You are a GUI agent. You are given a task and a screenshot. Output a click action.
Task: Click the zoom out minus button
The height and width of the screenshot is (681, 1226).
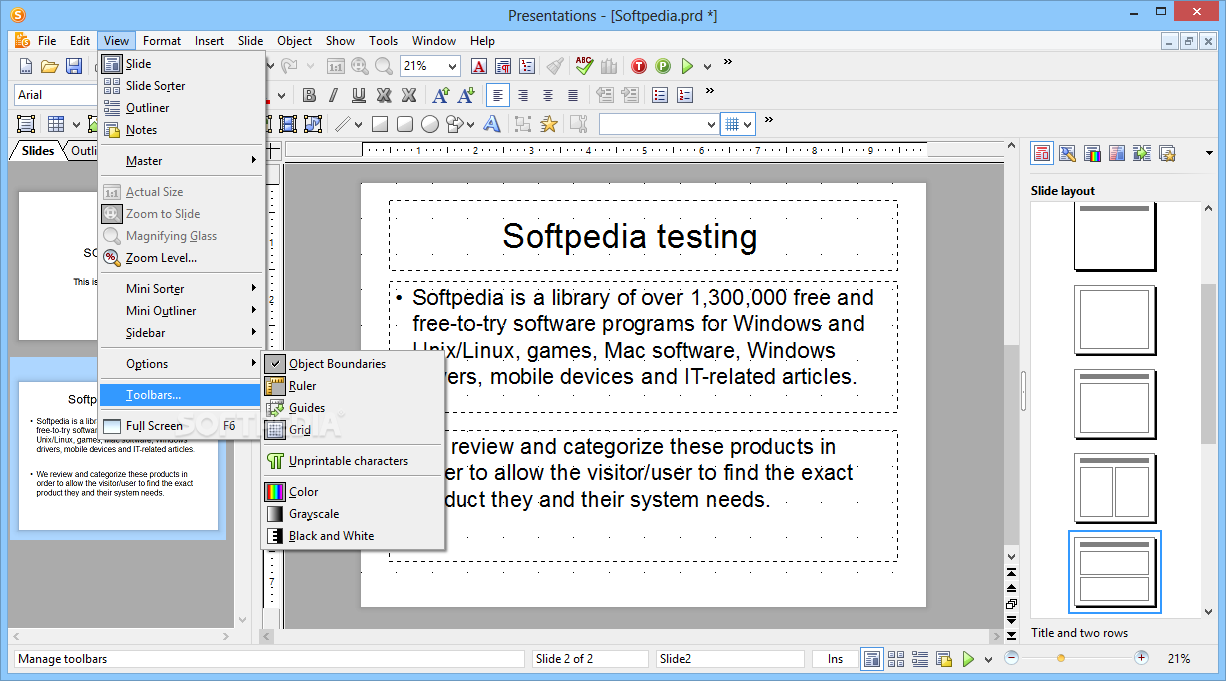click(x=1012, y=658)
